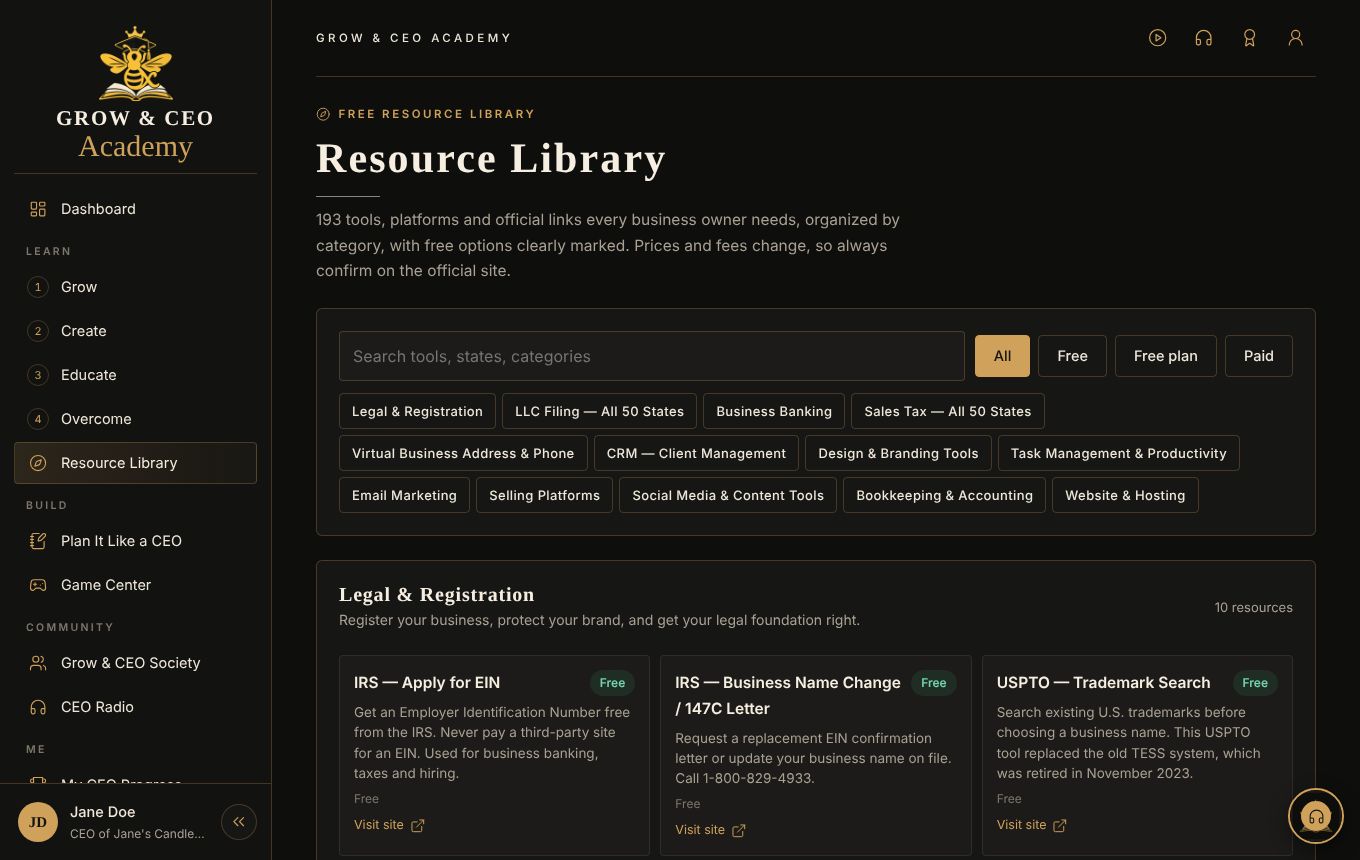Click external-link icon under USPTO Trademark Search
This screenshot has width=1360, height=860.
coord(1060,825)
